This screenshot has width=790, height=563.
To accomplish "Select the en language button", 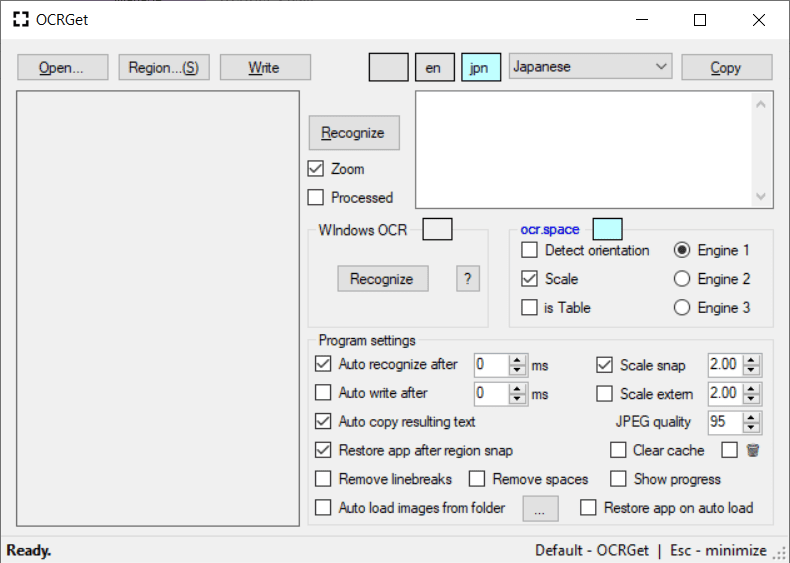I will [x=433, y=67].
